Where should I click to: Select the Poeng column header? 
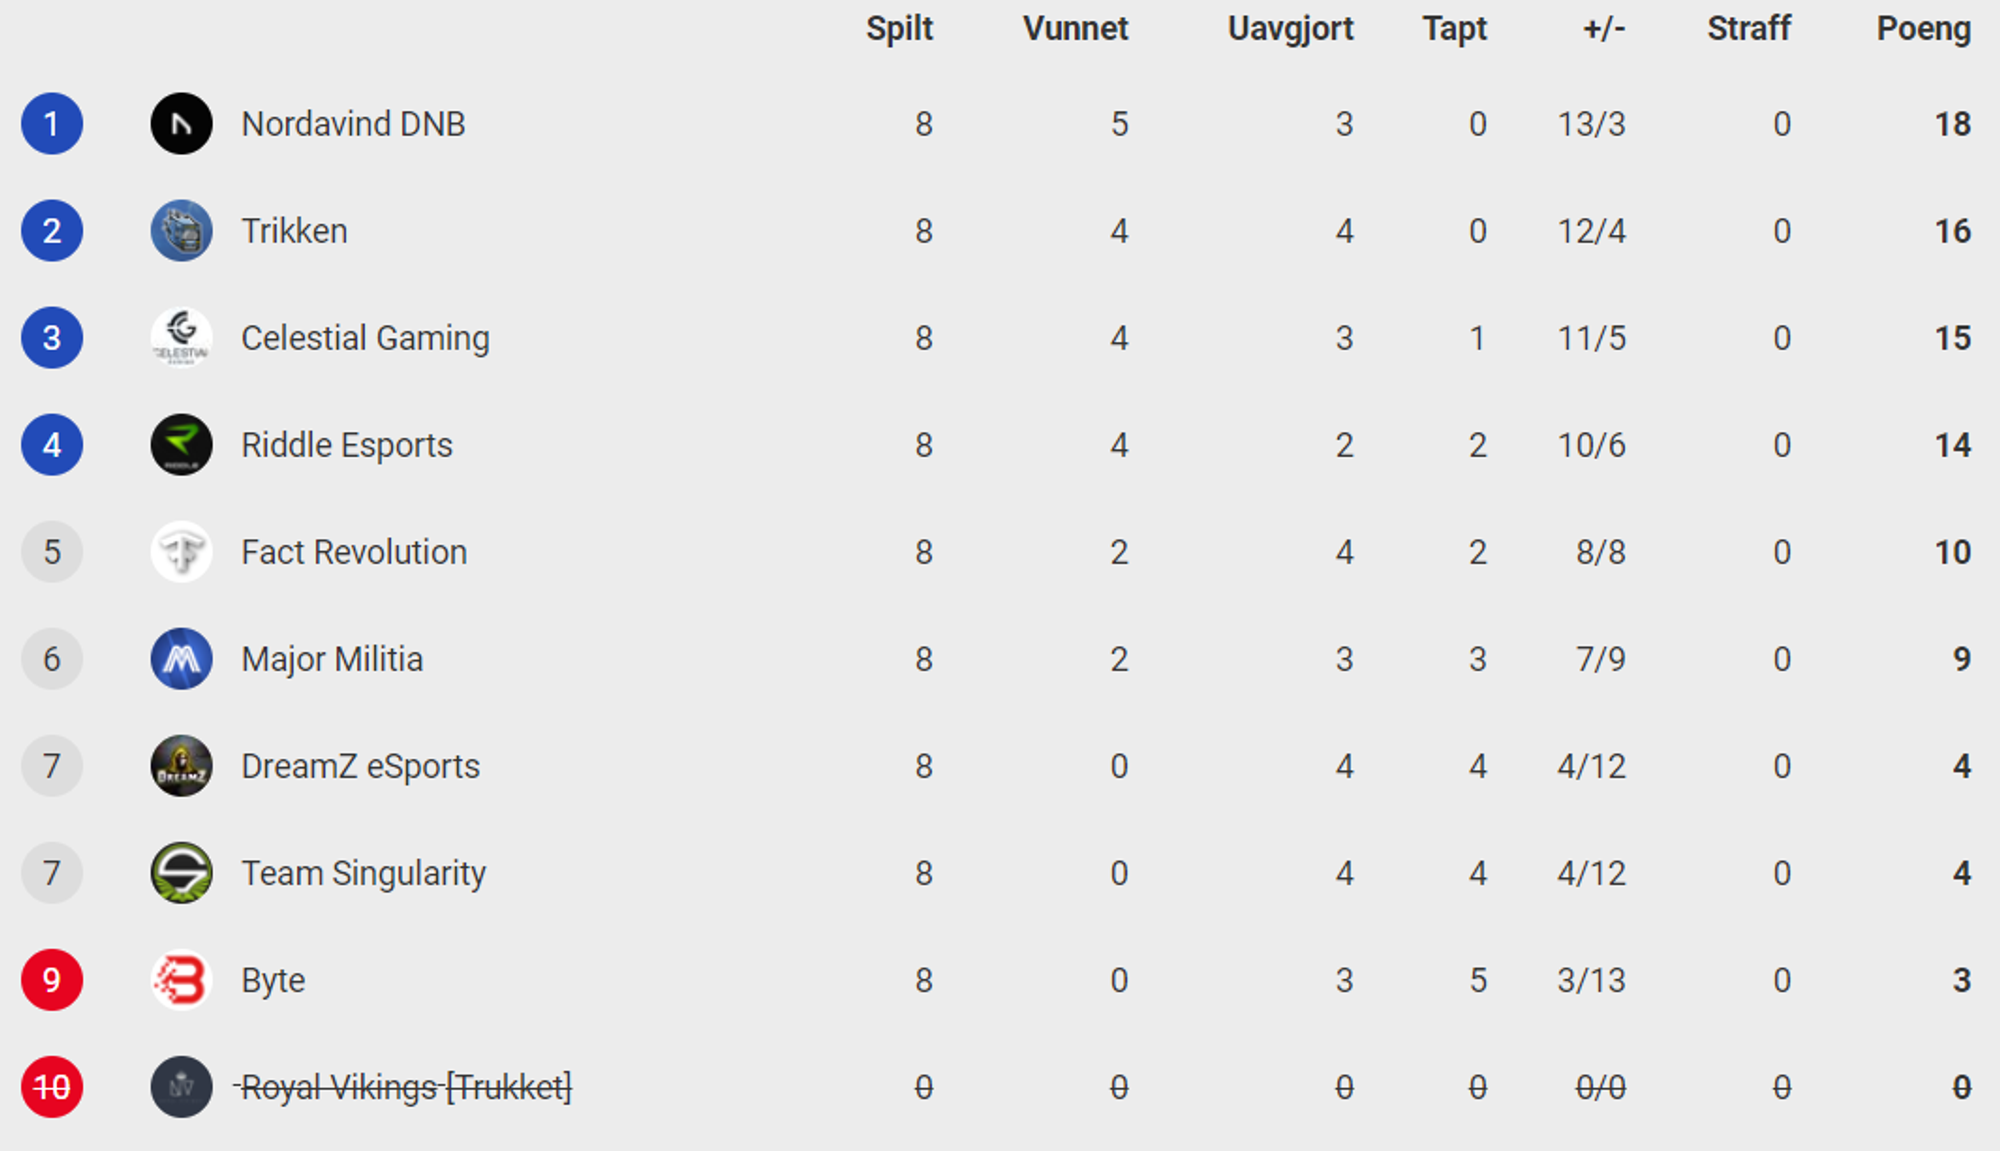tap(1923, 29)
